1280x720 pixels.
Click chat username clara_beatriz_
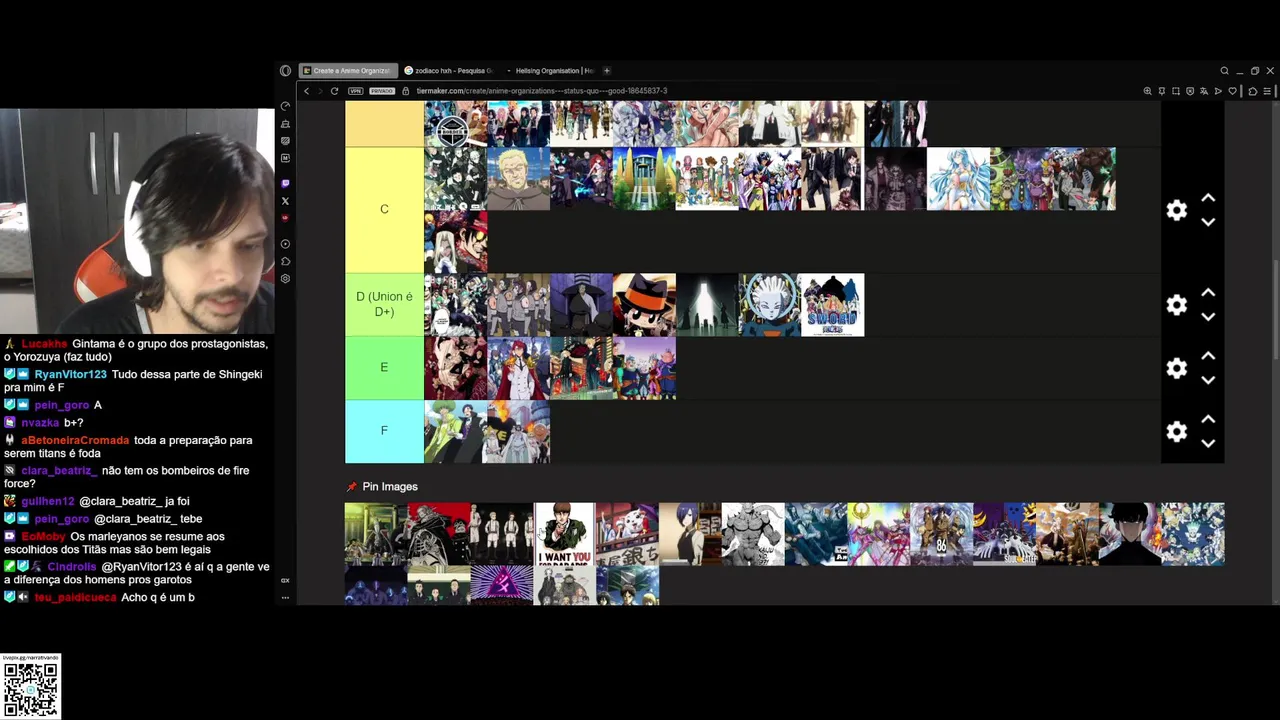pyautogui.click(x=59, y=471)
